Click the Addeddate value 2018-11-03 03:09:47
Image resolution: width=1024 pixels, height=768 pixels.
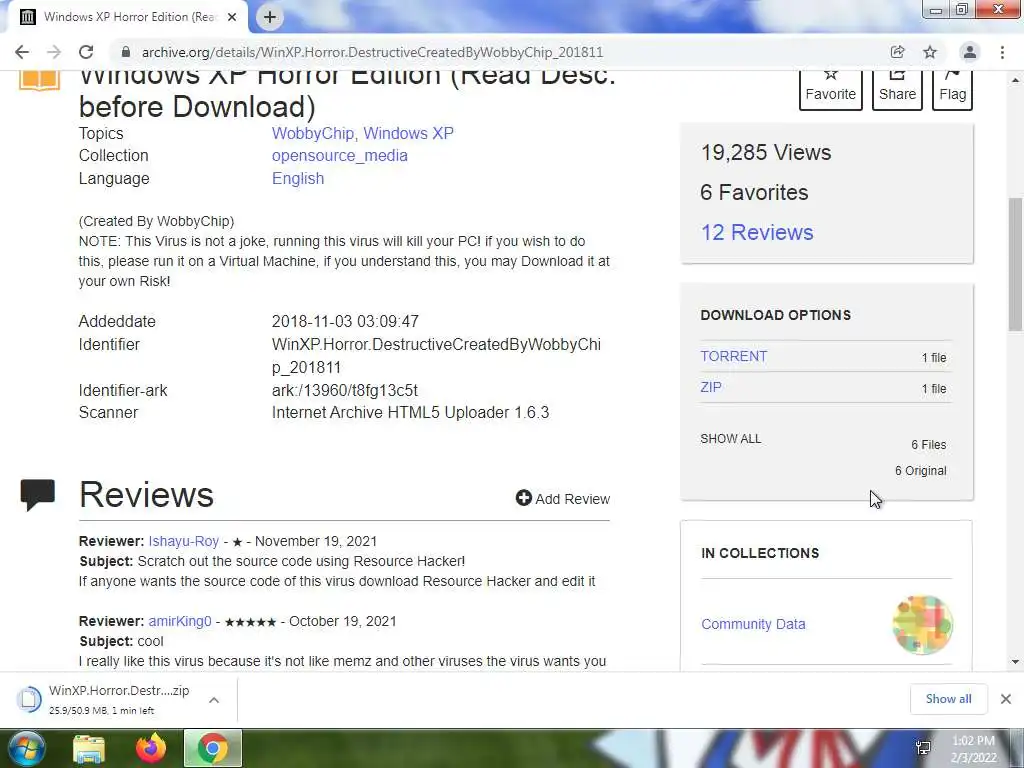(345, 321)
